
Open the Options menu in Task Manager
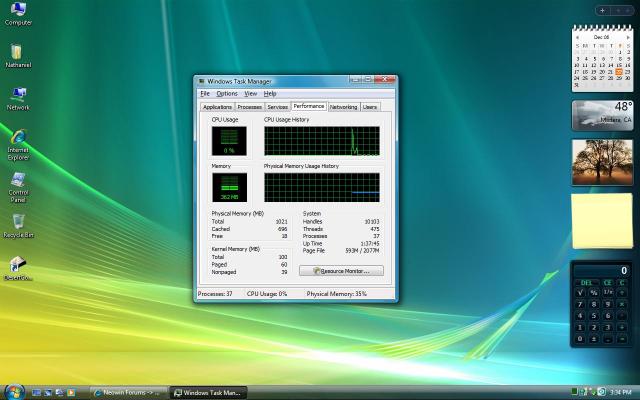(x=227, y=93)
